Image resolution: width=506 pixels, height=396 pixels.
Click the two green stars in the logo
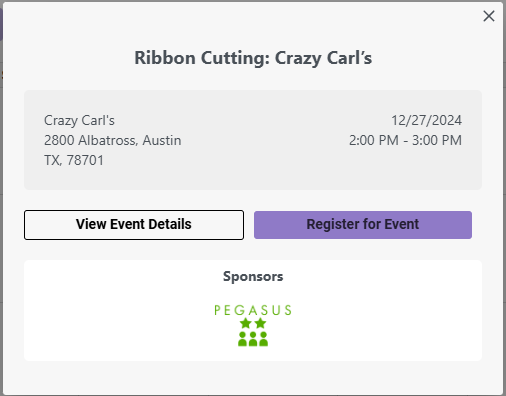click(253, 323)
